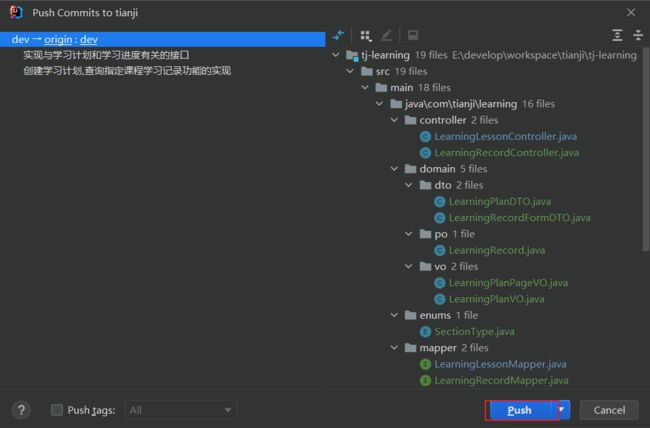
Task: Click the LearningPlanVO.java class icon
Action: click(x=439, y=299)
